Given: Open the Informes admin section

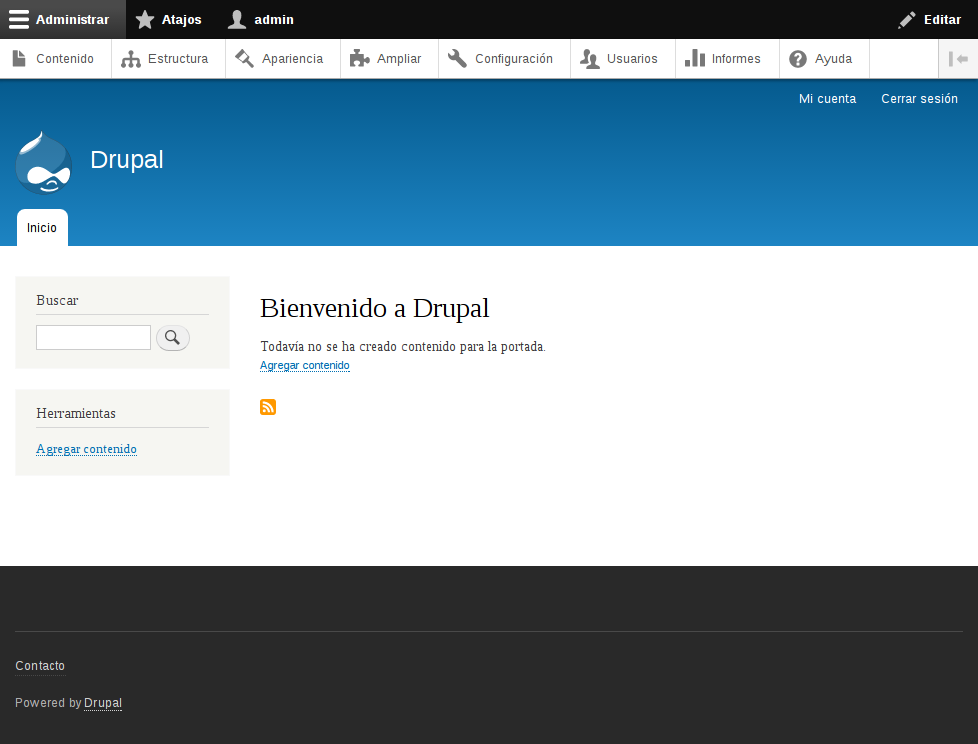Looking at the screenshot, I should tap(727, 59).
